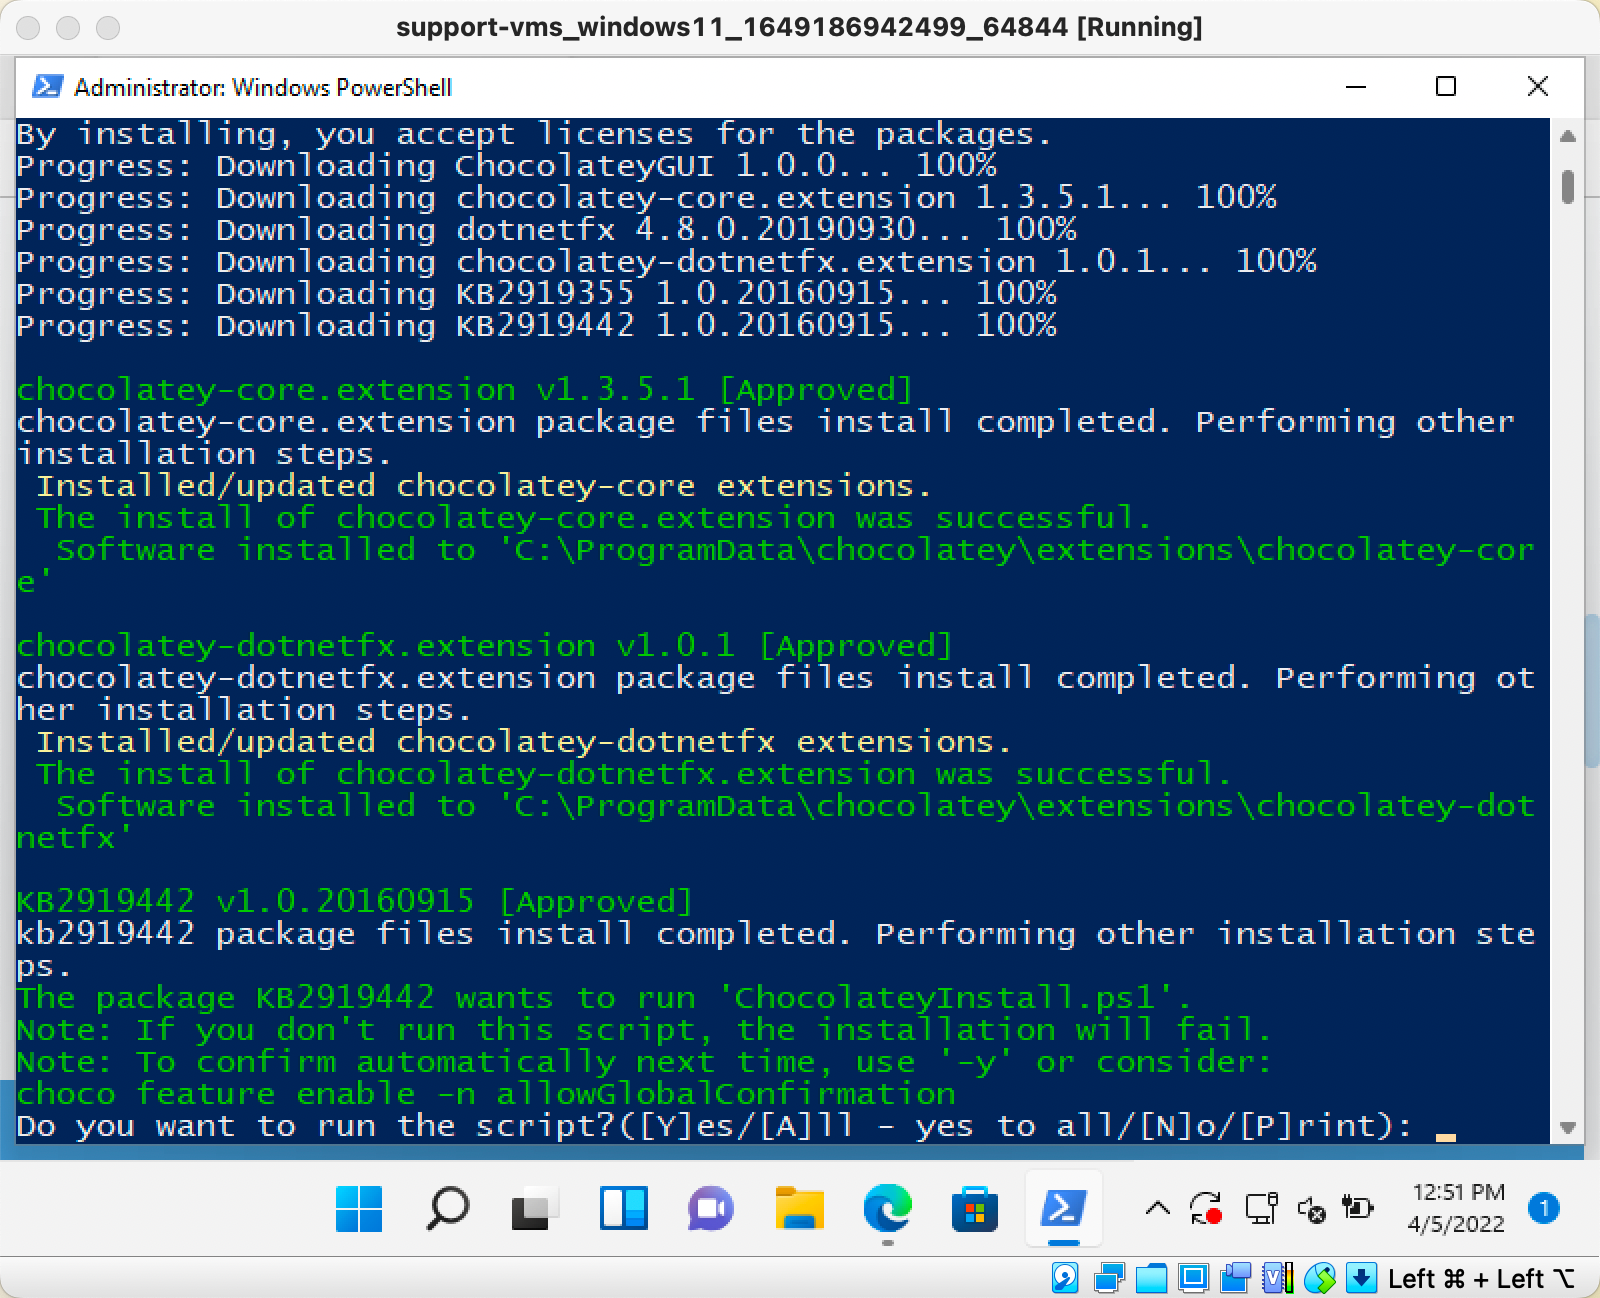Open the network tray icon
The image size is (1600, 1298).
[1261, 1209]
